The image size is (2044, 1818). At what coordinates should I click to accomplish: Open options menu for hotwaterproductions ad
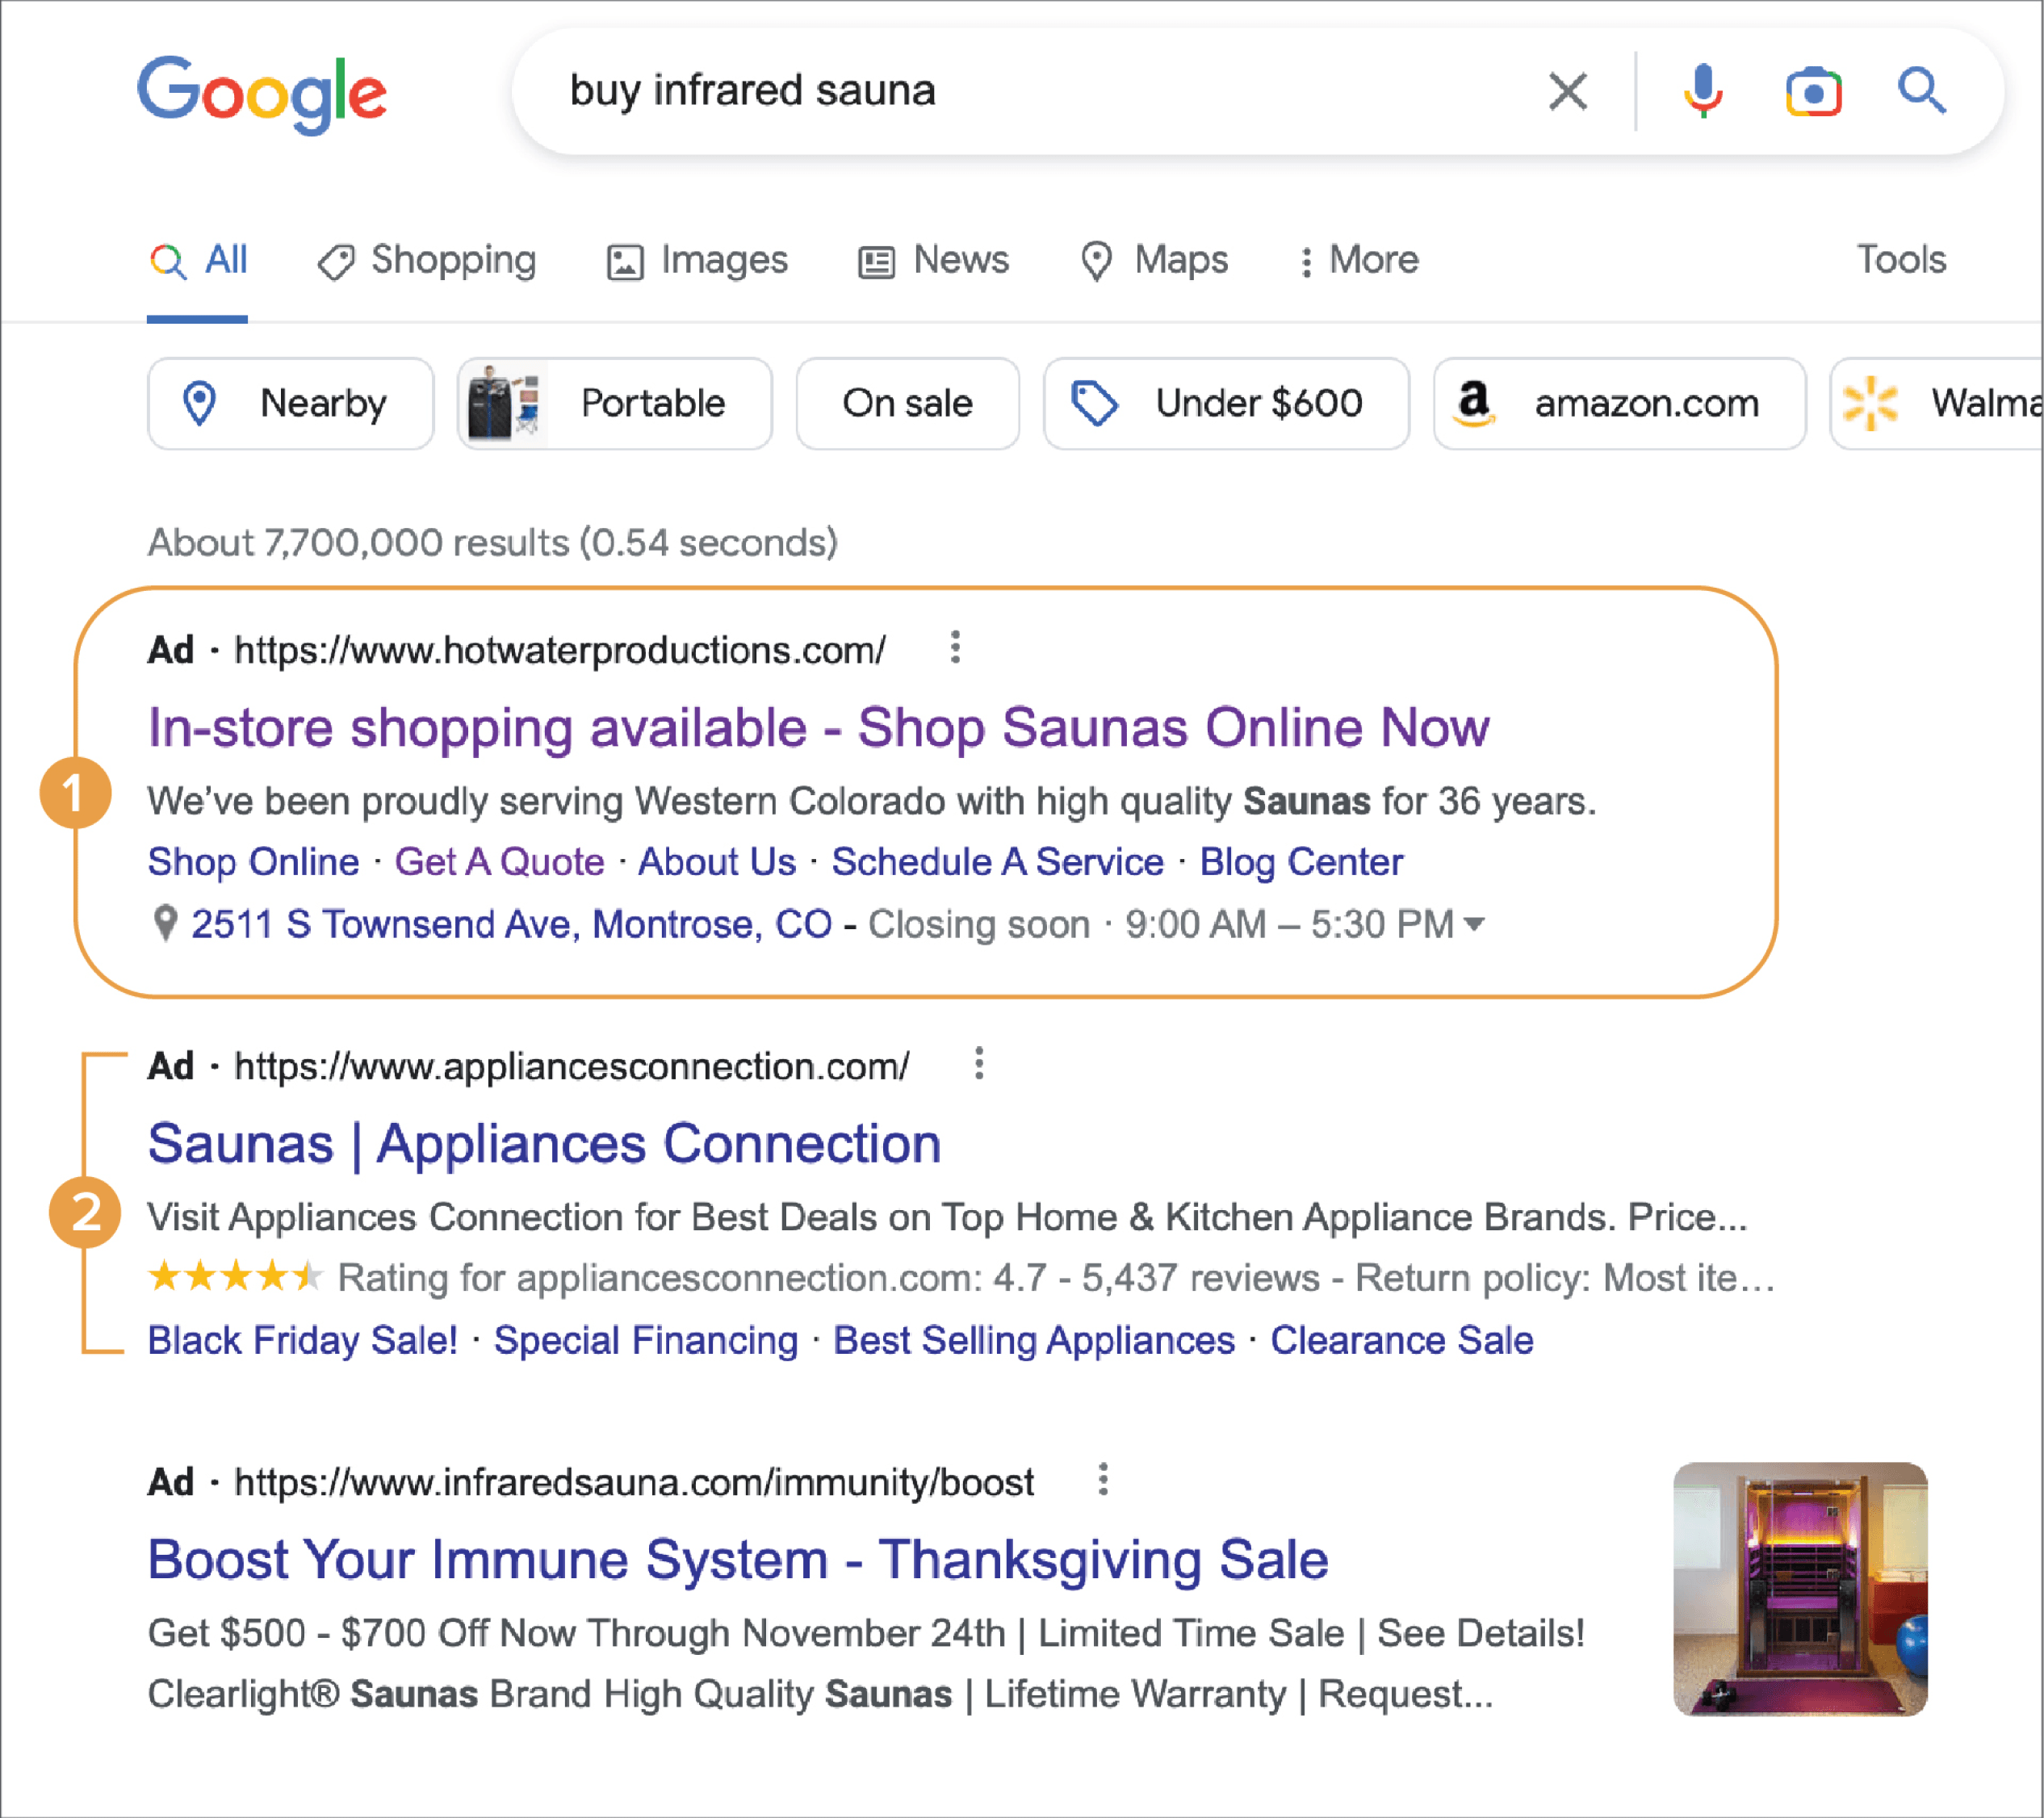[955, 648]
